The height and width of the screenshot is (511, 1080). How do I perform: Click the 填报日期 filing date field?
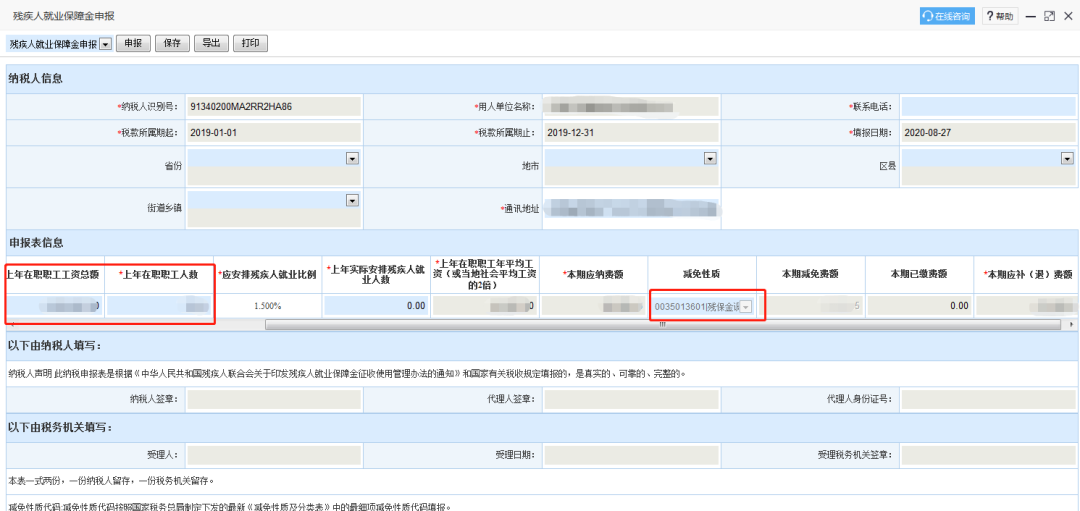(988, 133)
